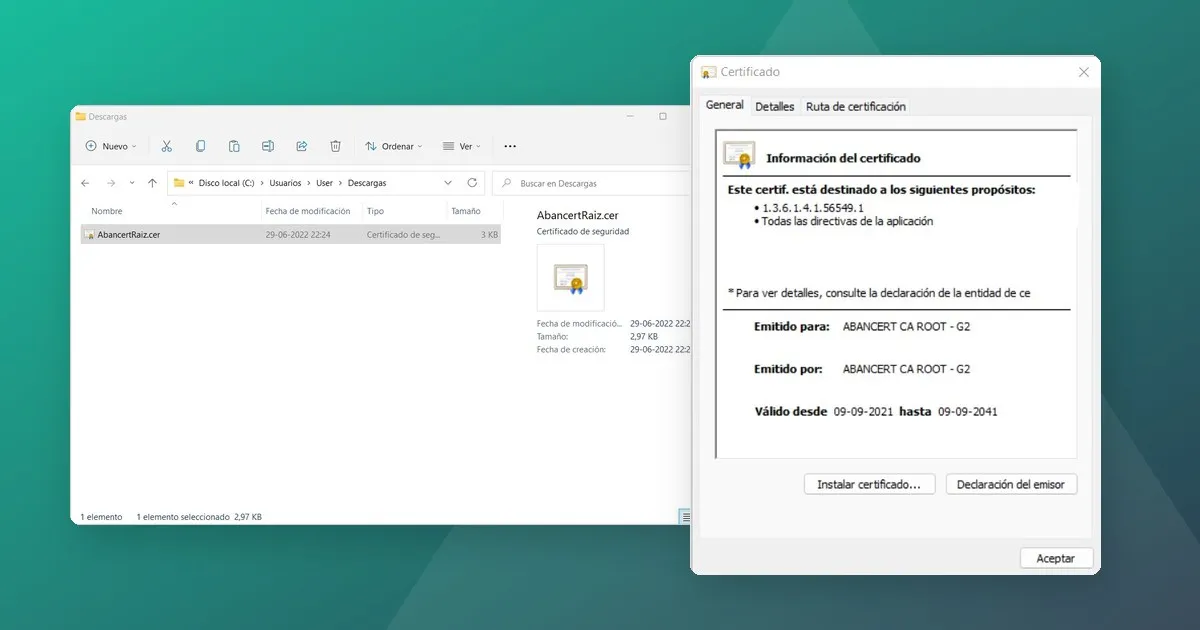
Task: Go forward with the right arrow in Explorer
Action: pos(111,183)
